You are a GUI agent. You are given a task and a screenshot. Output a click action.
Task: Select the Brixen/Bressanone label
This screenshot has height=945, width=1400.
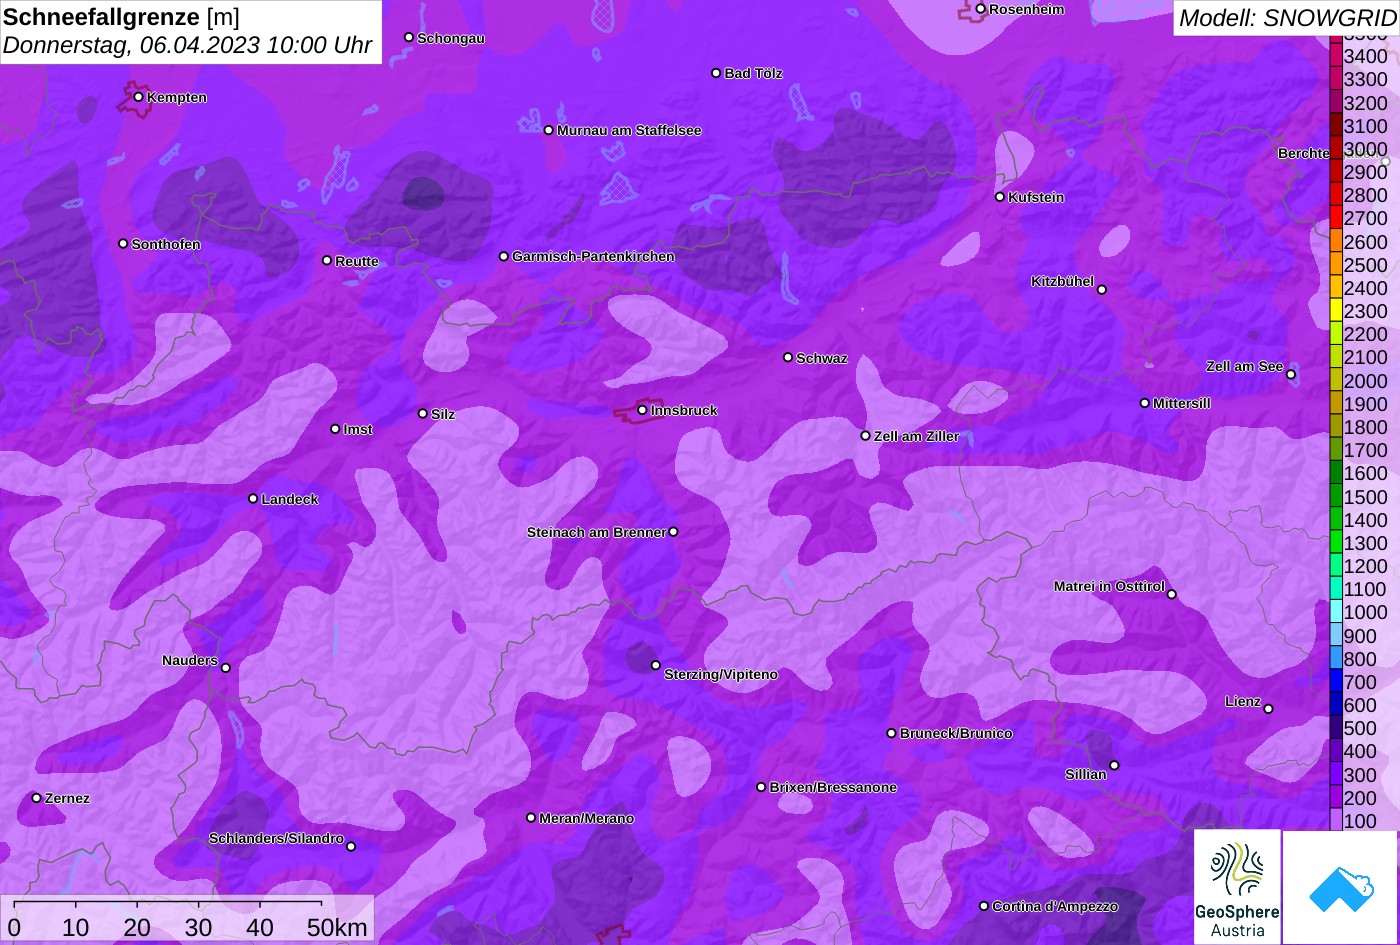tap(833, 787)
